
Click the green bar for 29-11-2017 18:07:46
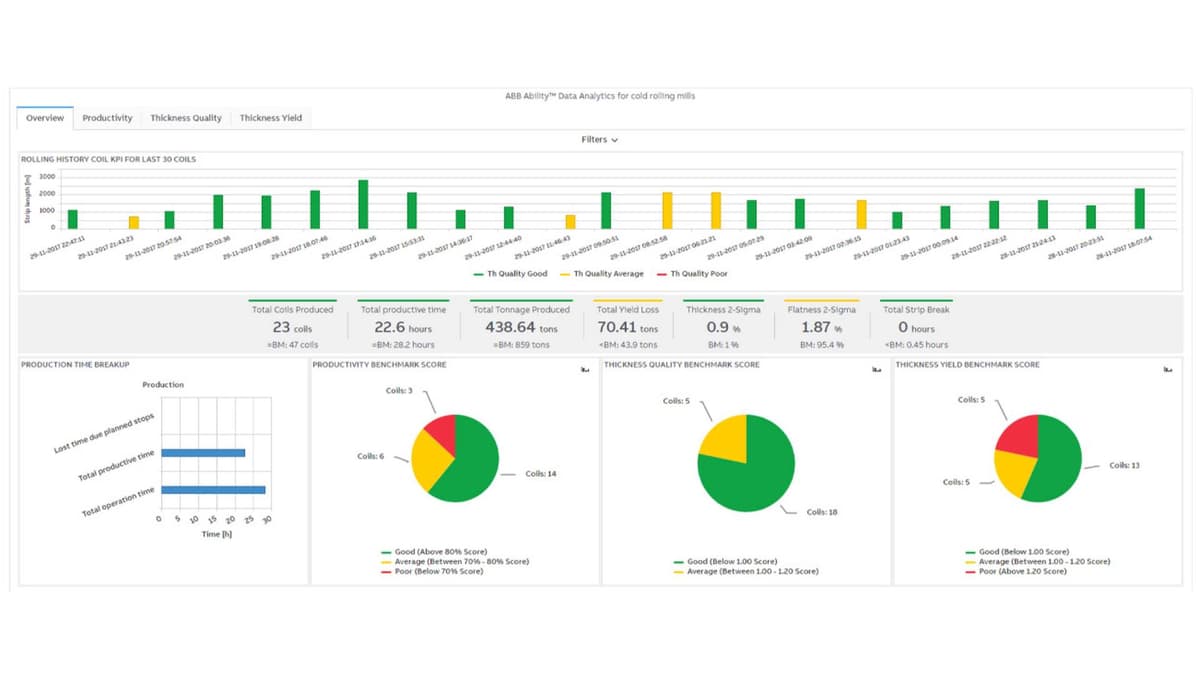315,210
